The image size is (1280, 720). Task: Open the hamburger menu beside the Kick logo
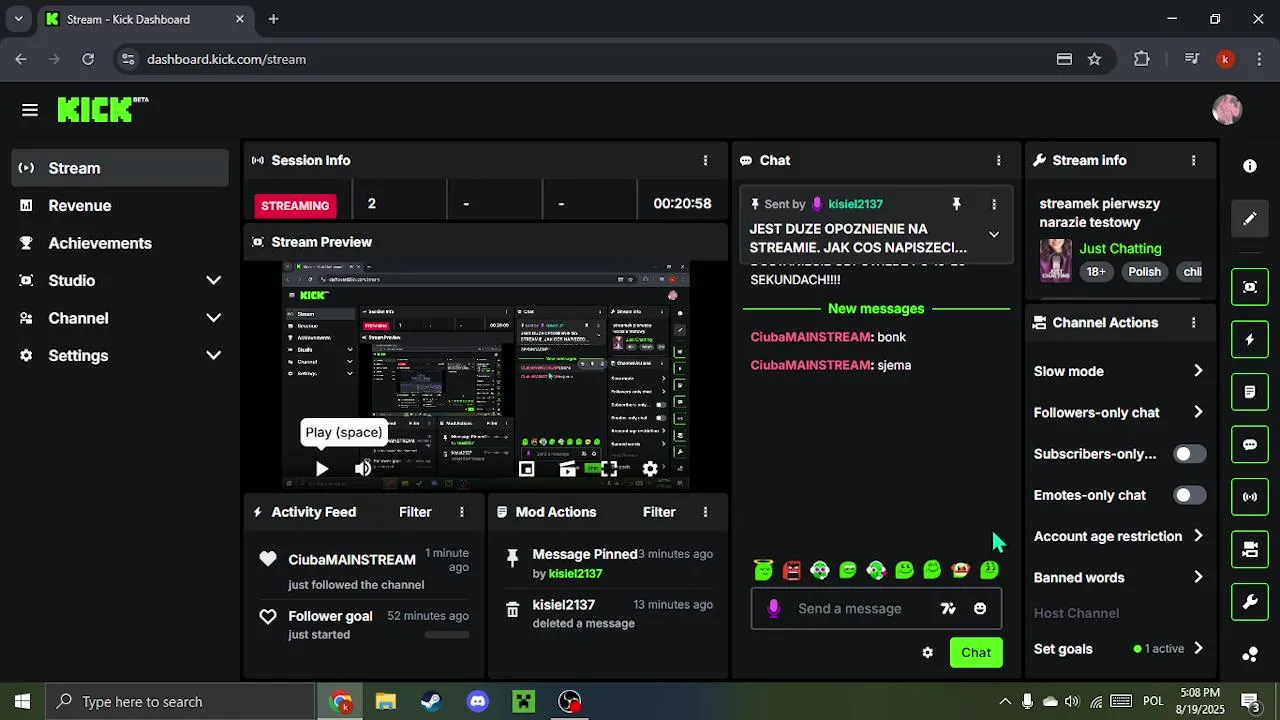pos(30,110)
